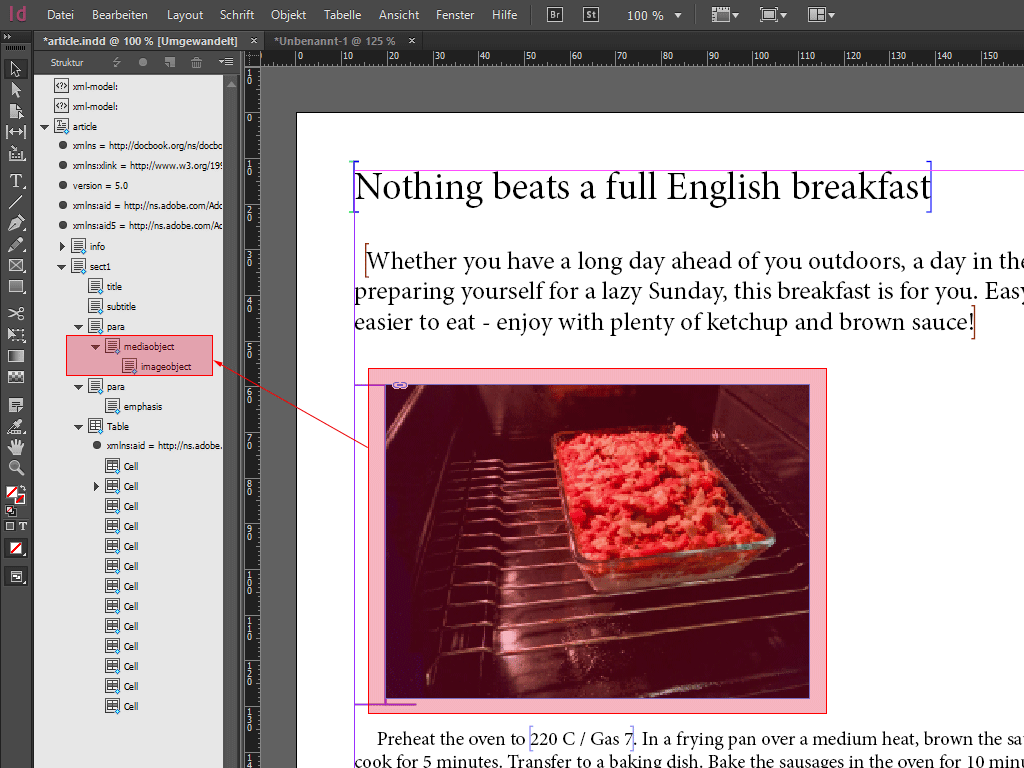Select the Eyedropper tool
Viewport: 1024px width, 768px height.
tap(16, 426)
